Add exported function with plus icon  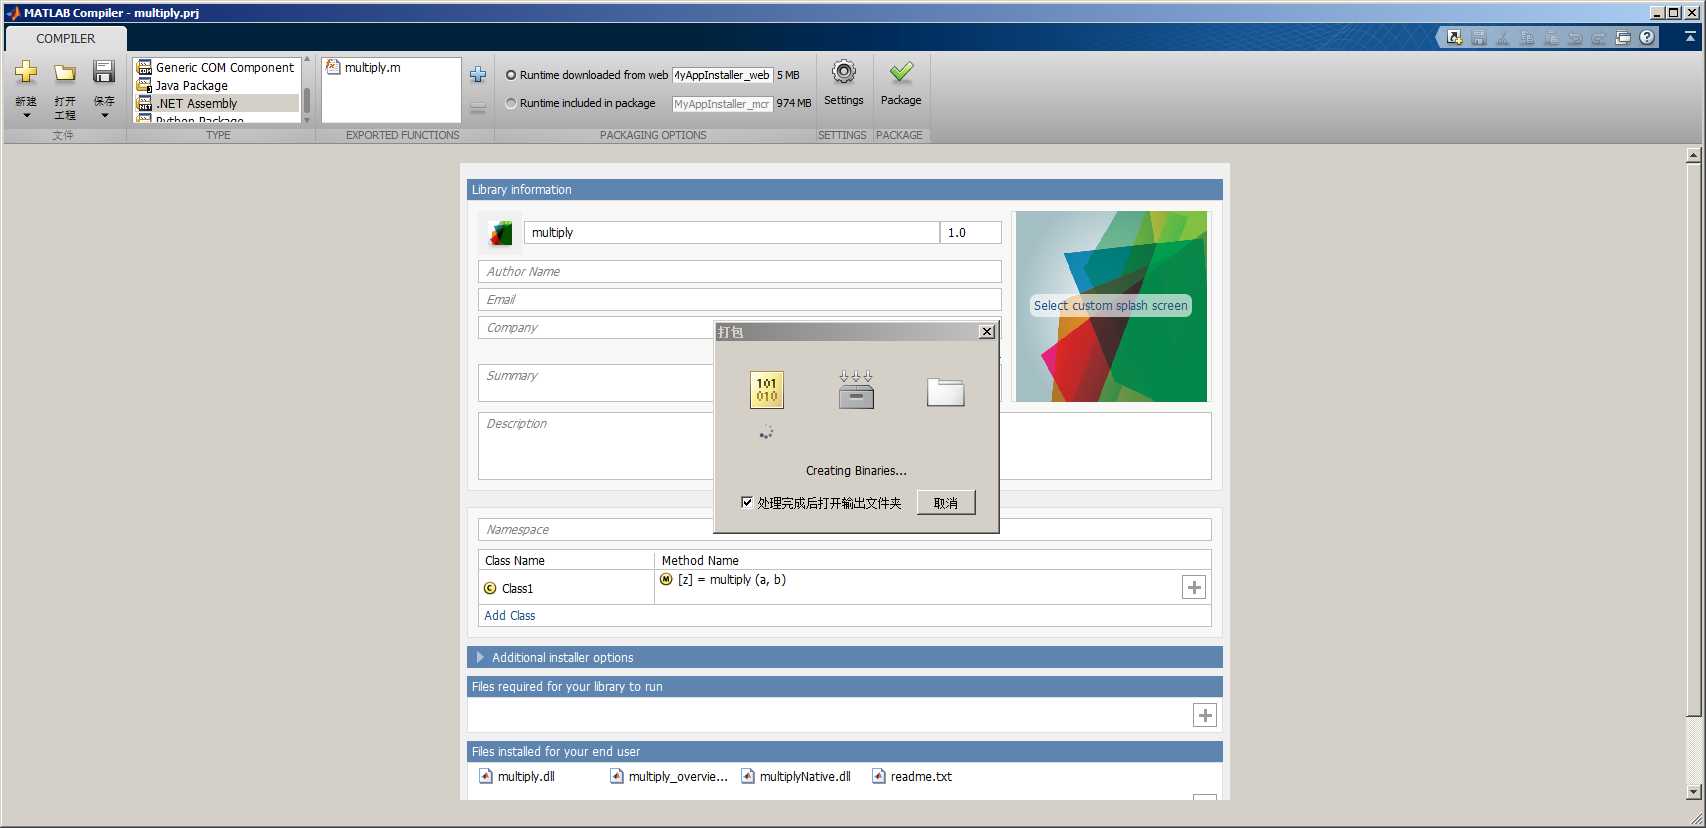(x=478, y=74)
